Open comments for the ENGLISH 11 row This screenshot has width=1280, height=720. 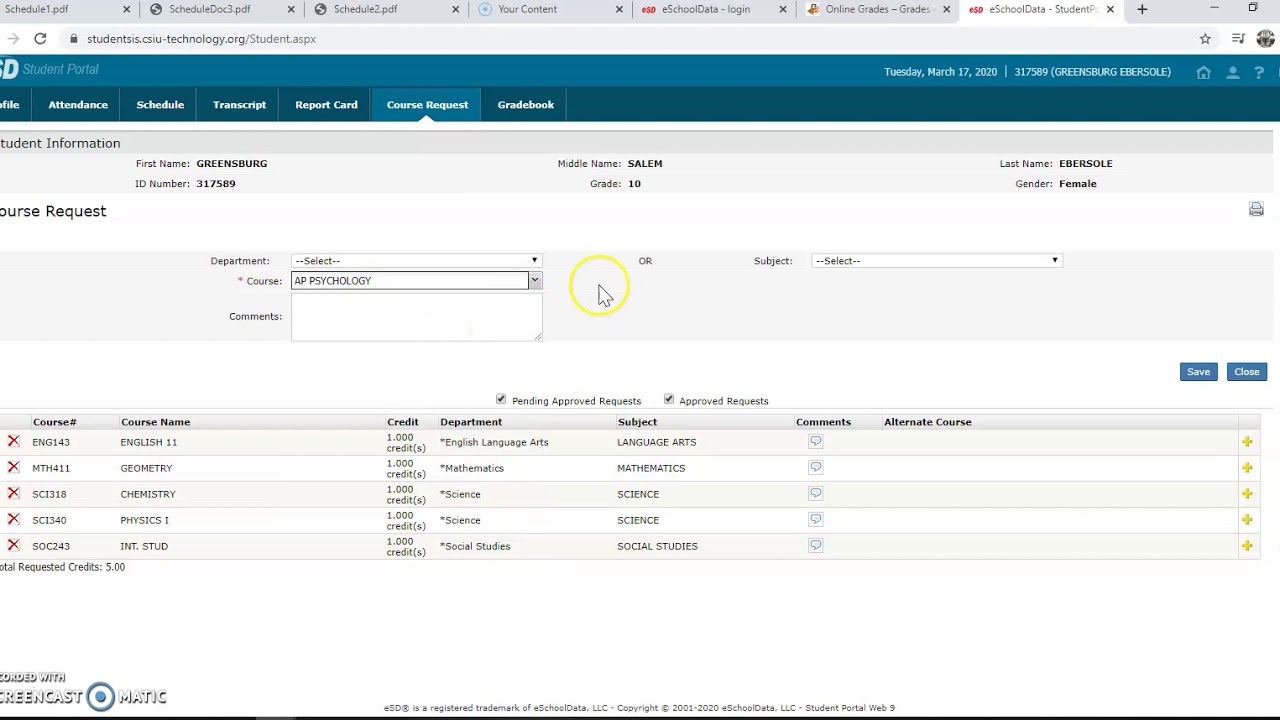click(x=816, y=441)
